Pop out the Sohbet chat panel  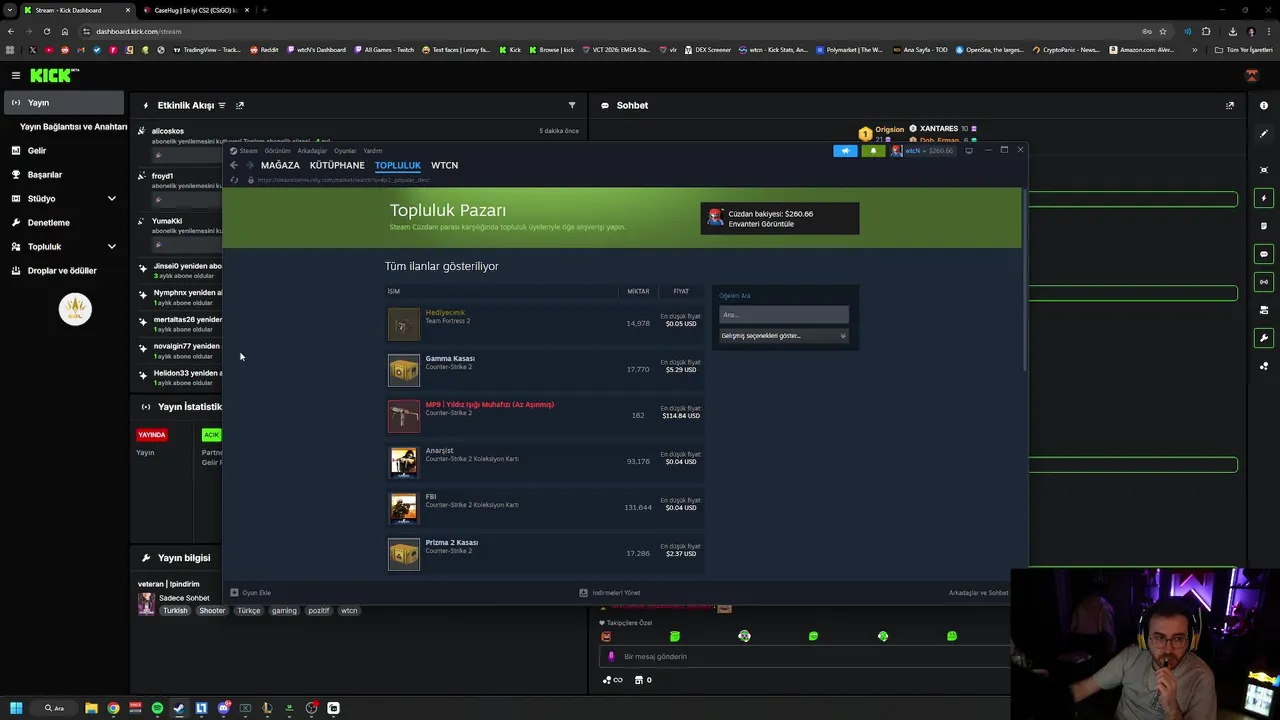[x=1230, y=105]
